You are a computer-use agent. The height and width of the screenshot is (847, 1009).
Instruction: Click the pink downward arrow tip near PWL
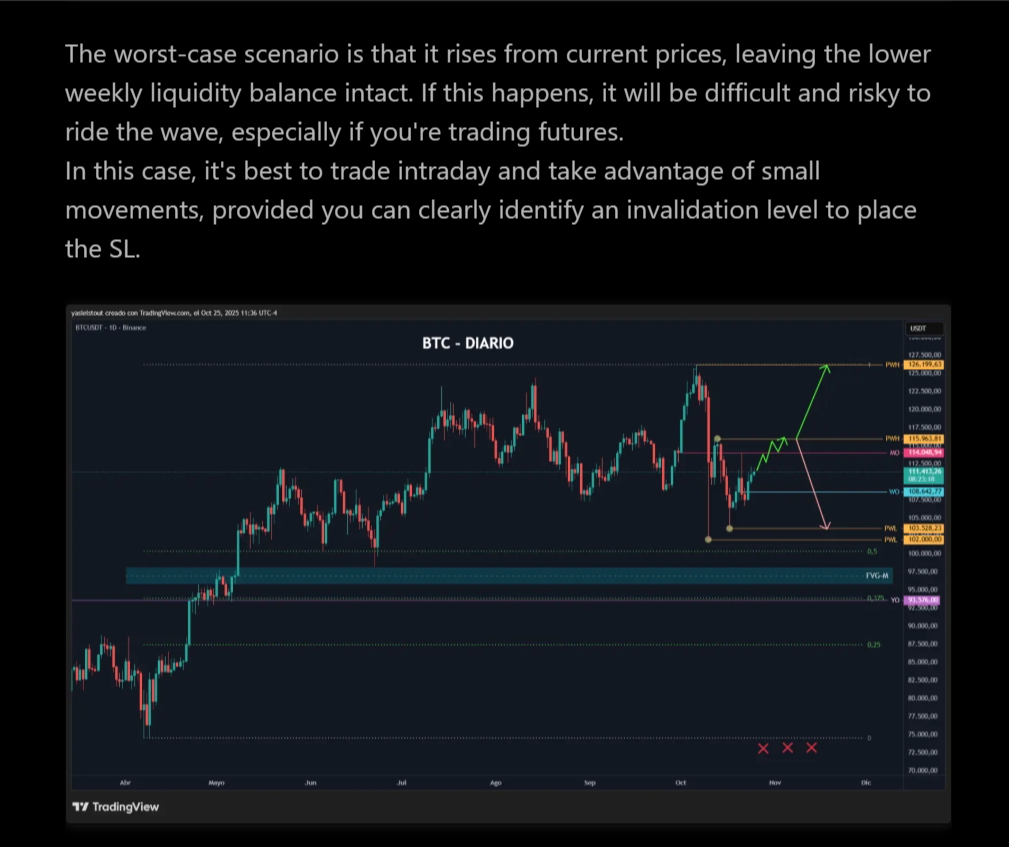pyautogui.click(x=826, y=526)
